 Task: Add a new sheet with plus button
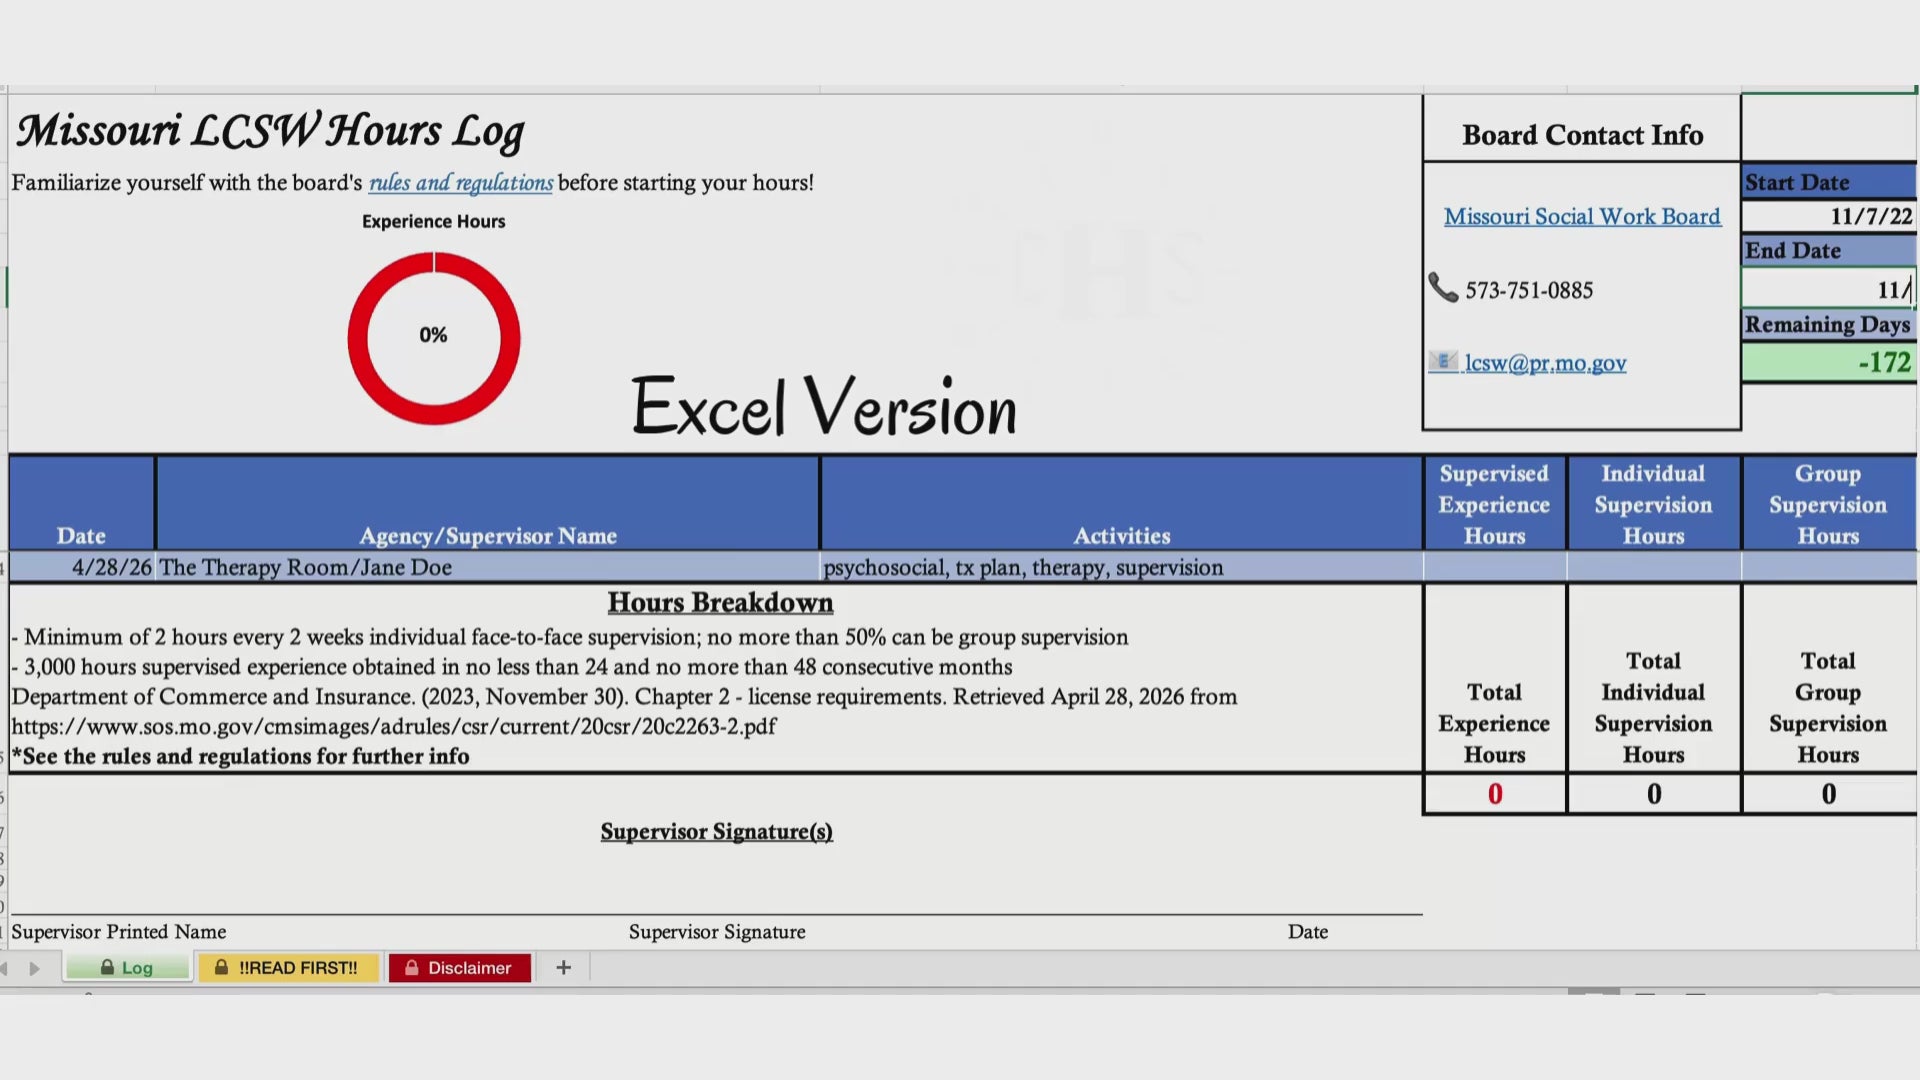coord(563,967)
